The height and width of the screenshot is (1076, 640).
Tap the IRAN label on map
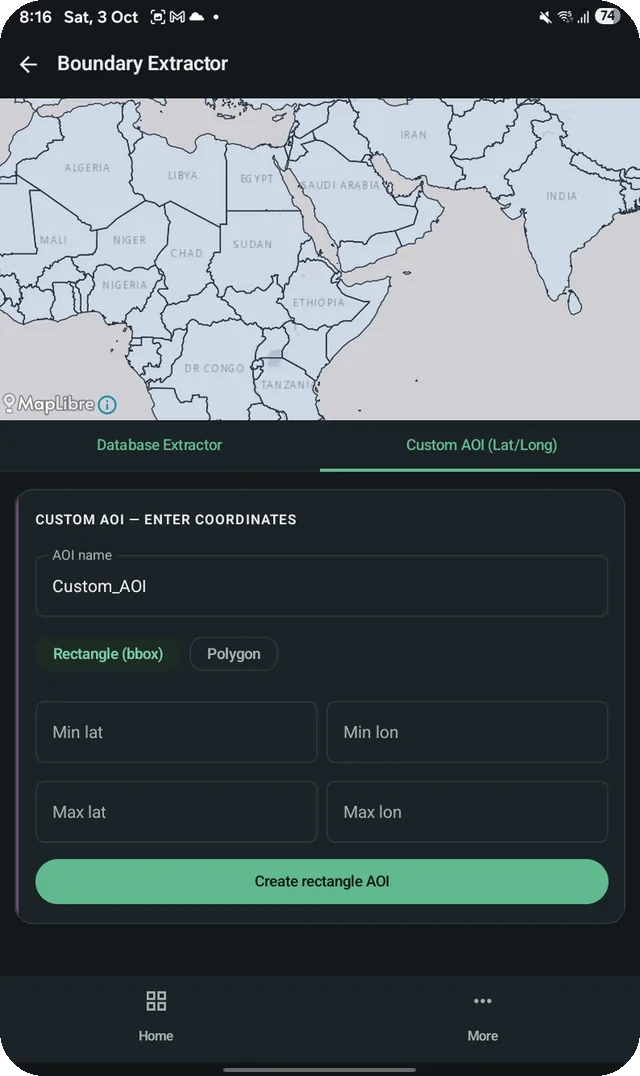coord(414,135)
